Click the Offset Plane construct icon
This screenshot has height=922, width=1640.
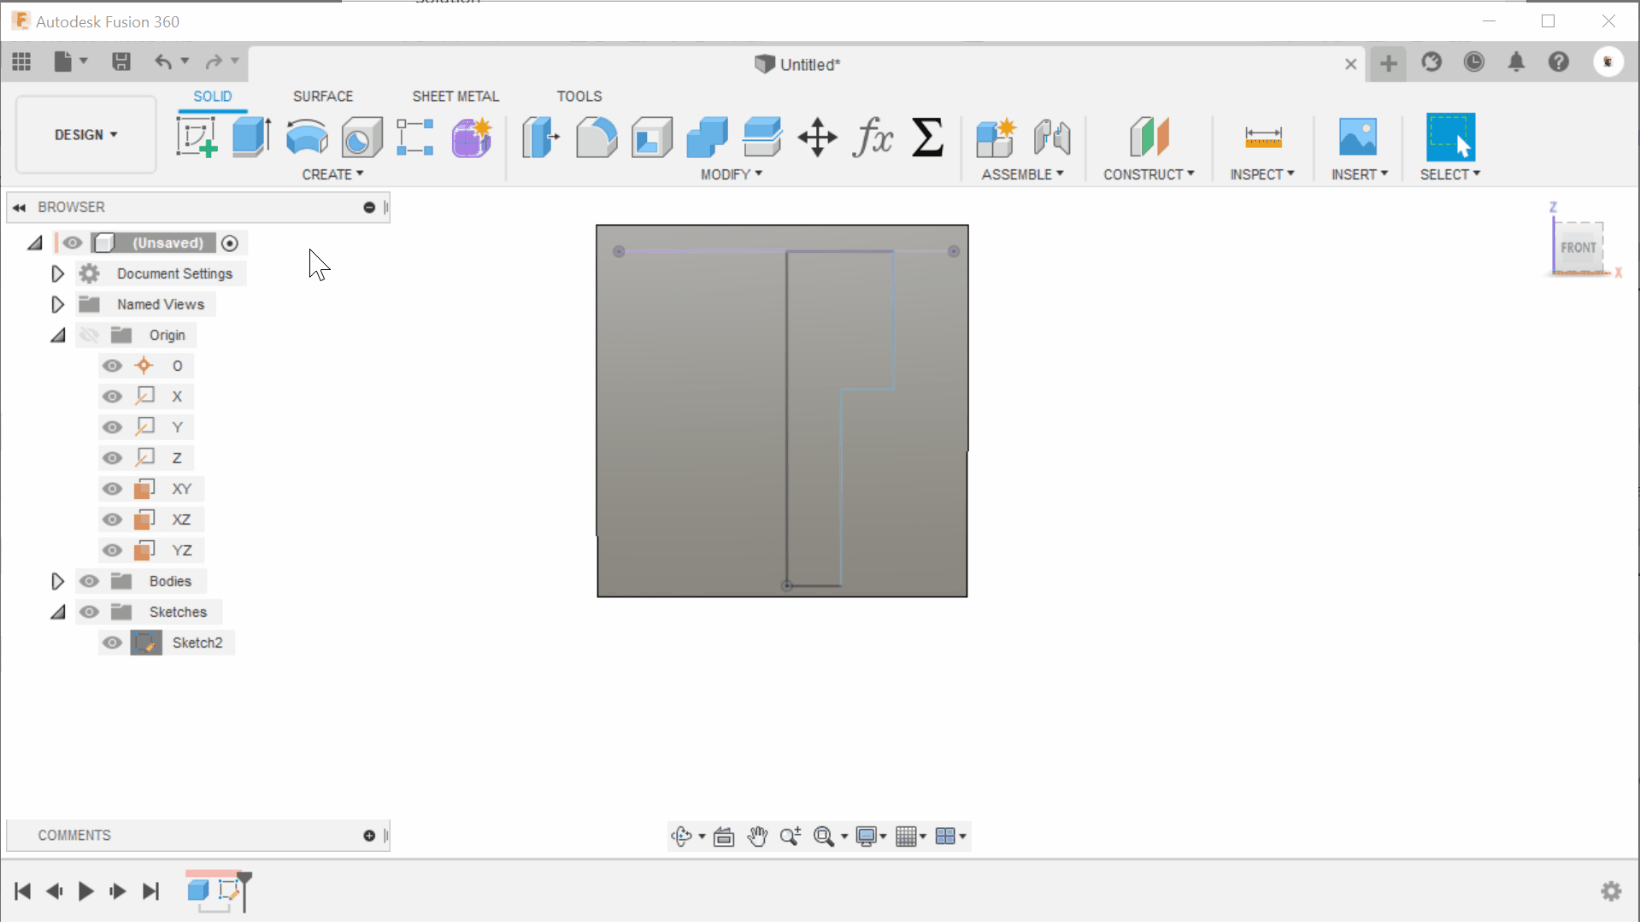[1149, 137]
